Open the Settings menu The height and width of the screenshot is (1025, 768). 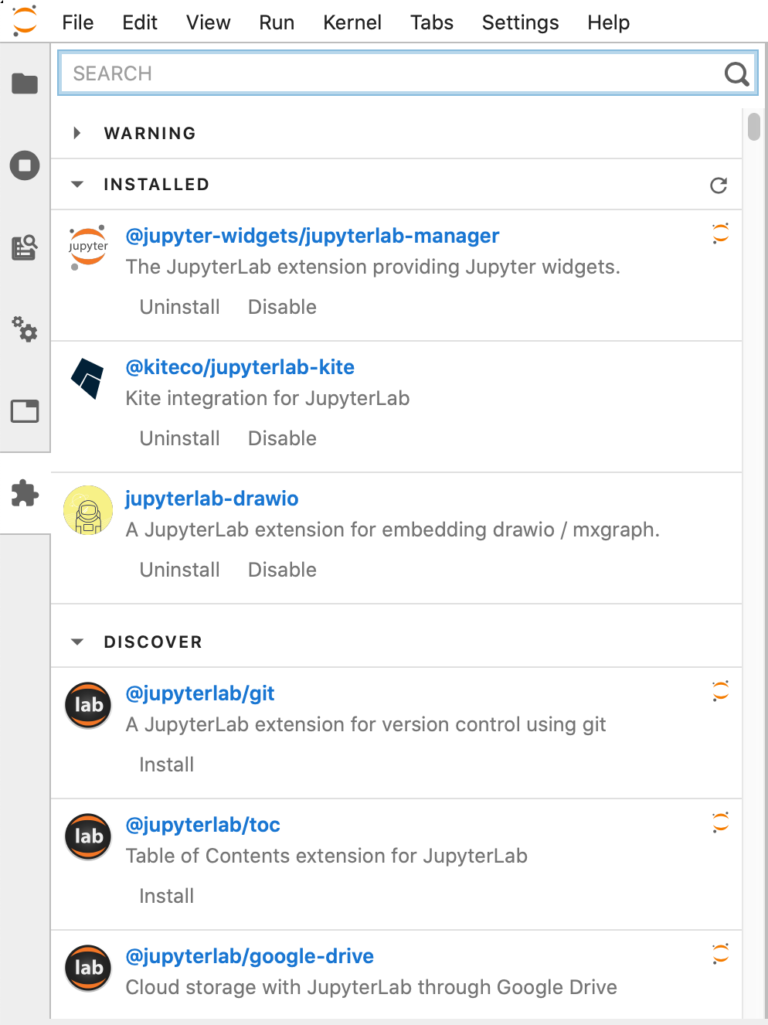520,22
